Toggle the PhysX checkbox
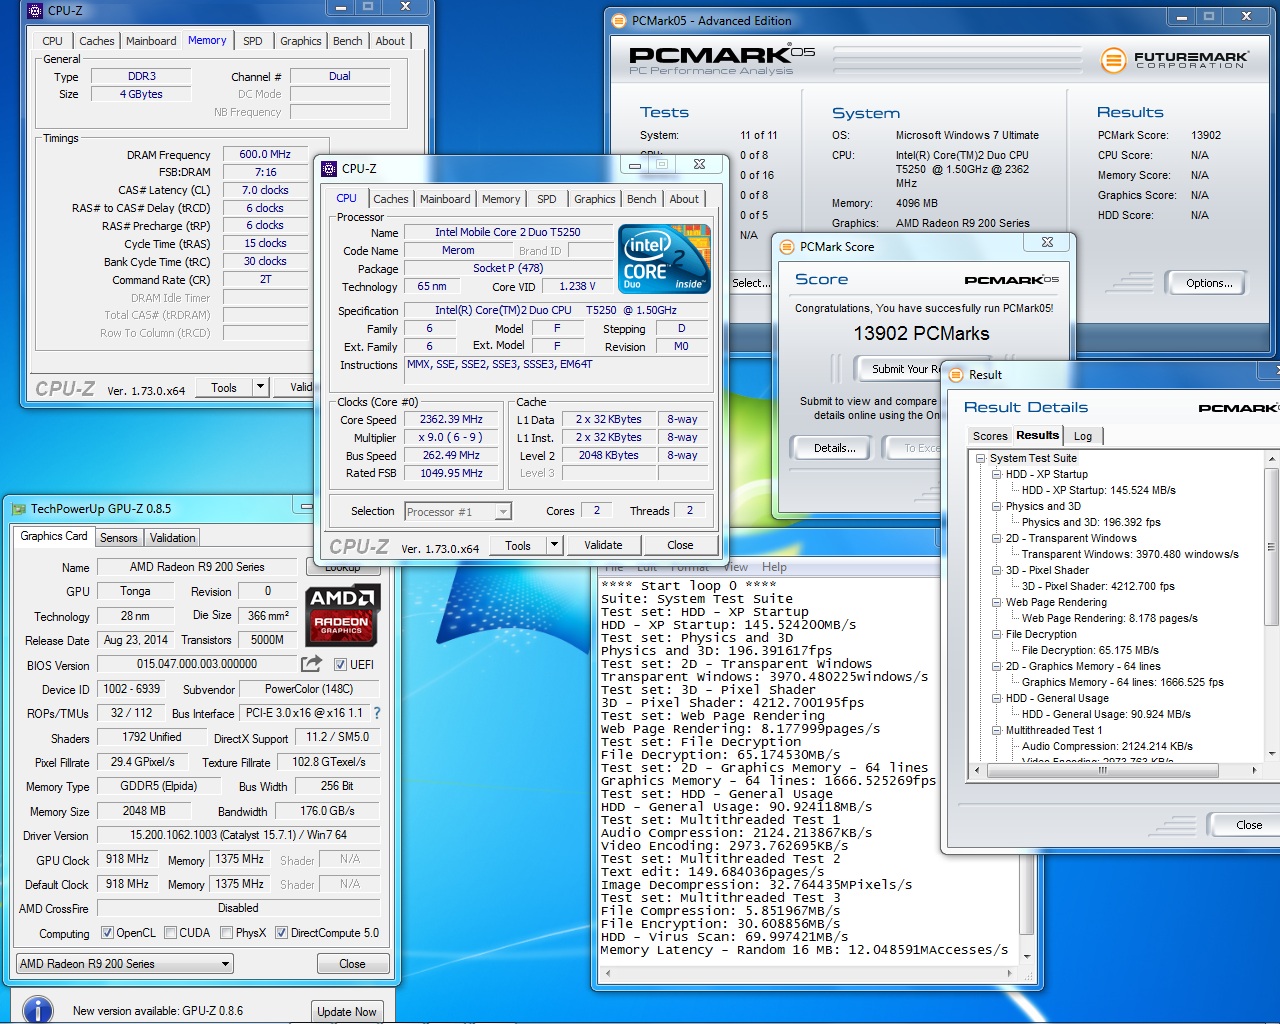Screen dimensions: 1280x1024 [x=227, y=933]
